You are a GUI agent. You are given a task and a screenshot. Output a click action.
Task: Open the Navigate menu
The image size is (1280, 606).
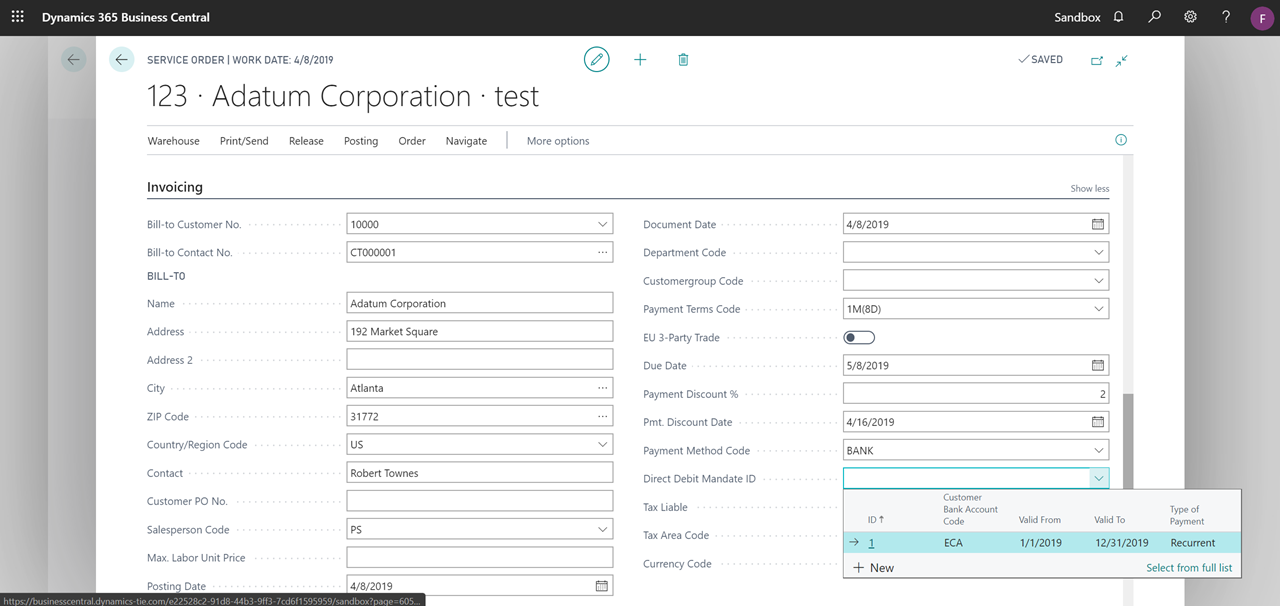[466, 141]
